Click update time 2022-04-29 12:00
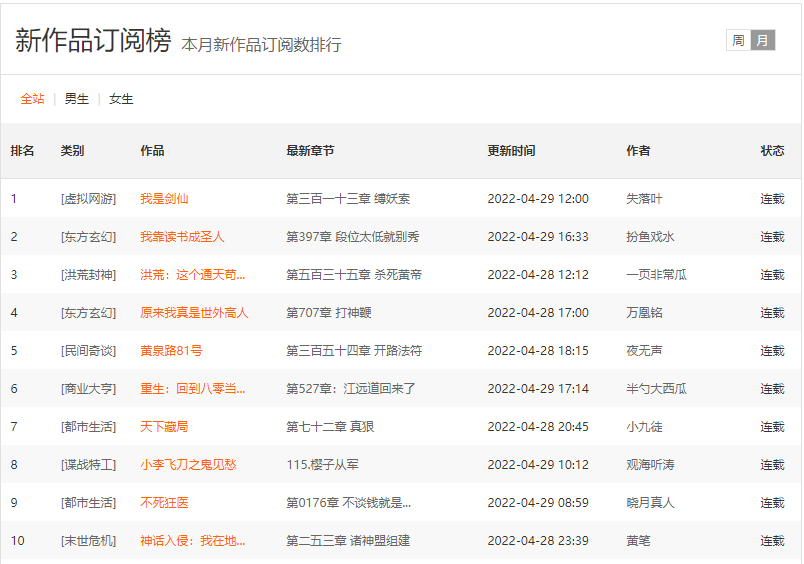 [x=538, y=198]
